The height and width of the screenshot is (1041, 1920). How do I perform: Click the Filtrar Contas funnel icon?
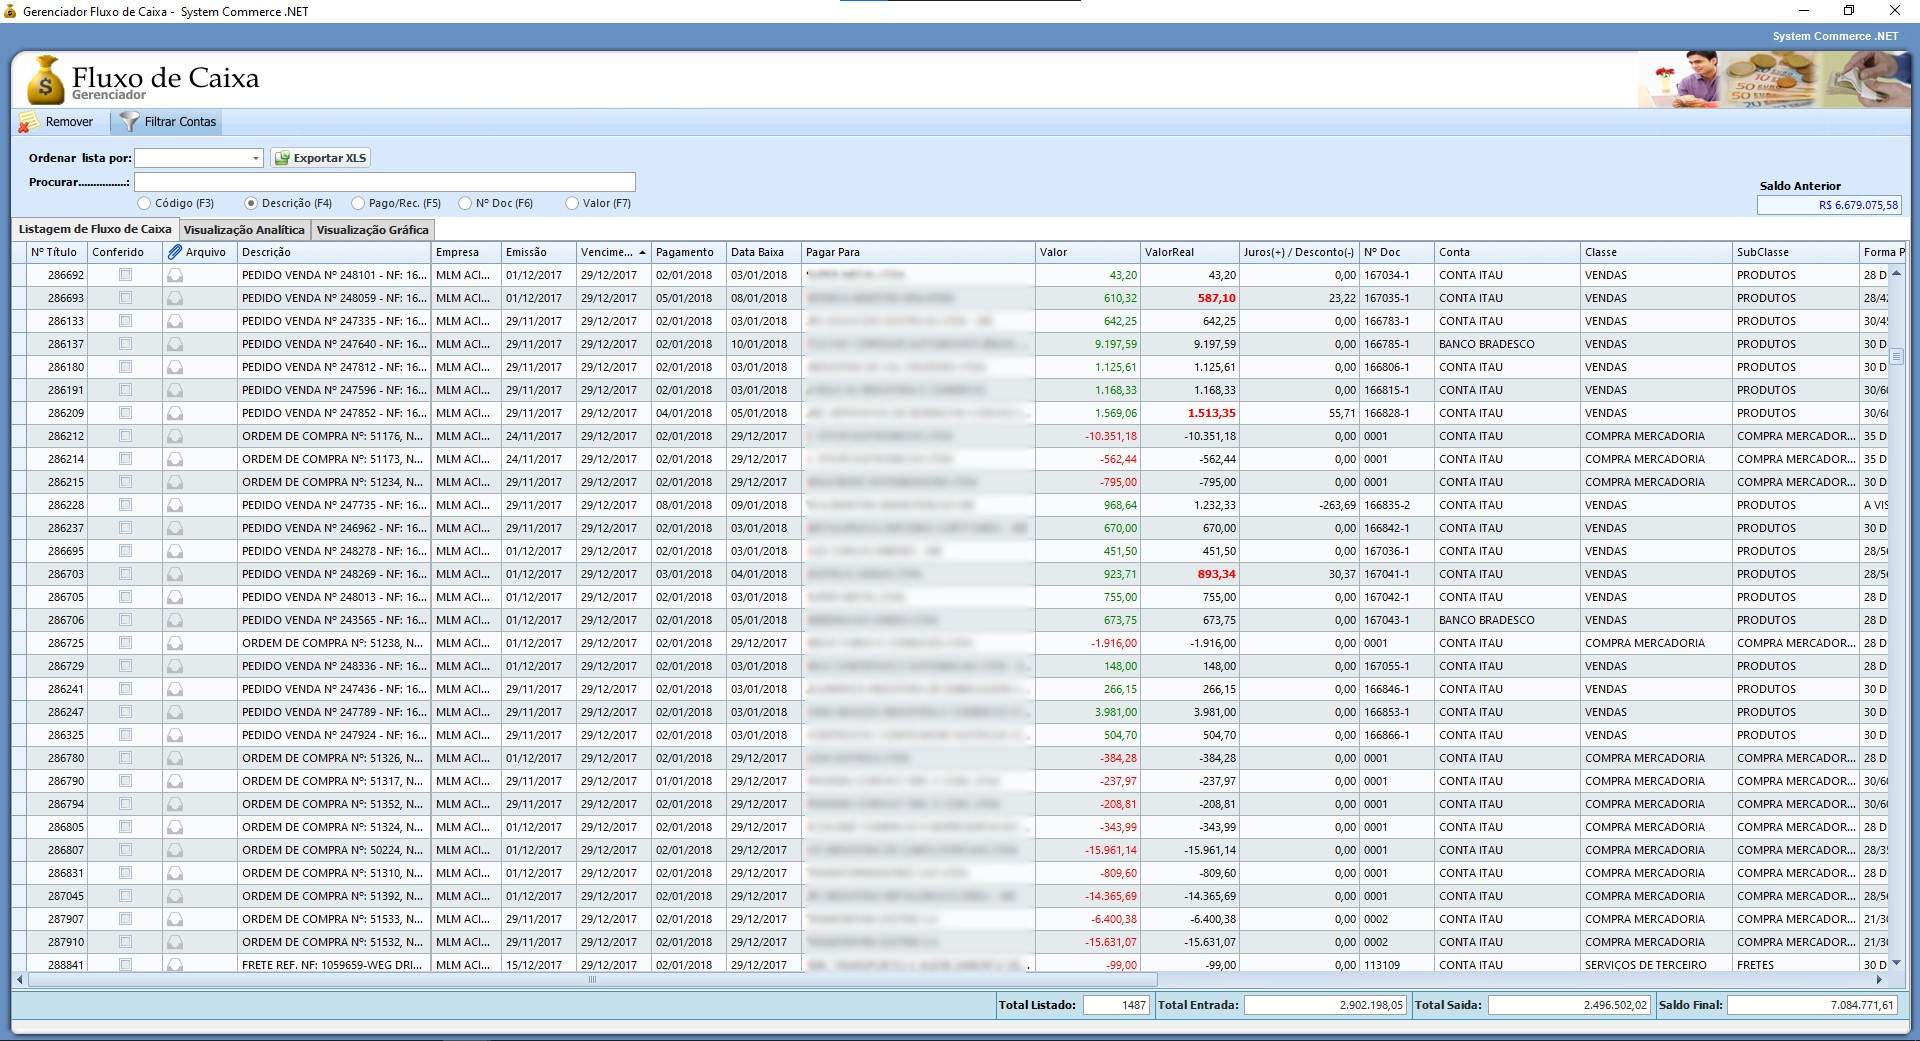[x=129, y=122]
